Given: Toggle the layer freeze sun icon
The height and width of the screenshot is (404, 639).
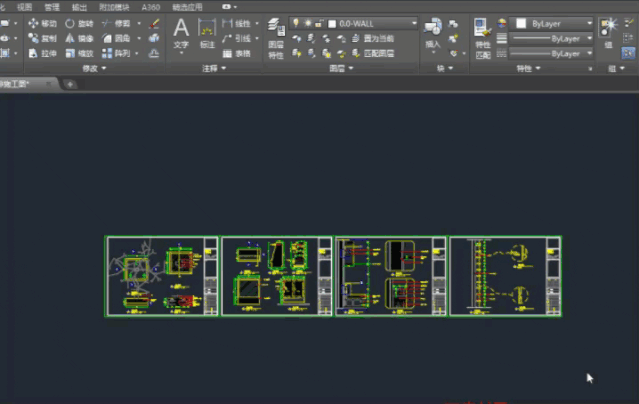Looking at the screenshot, I should point(307,22).
